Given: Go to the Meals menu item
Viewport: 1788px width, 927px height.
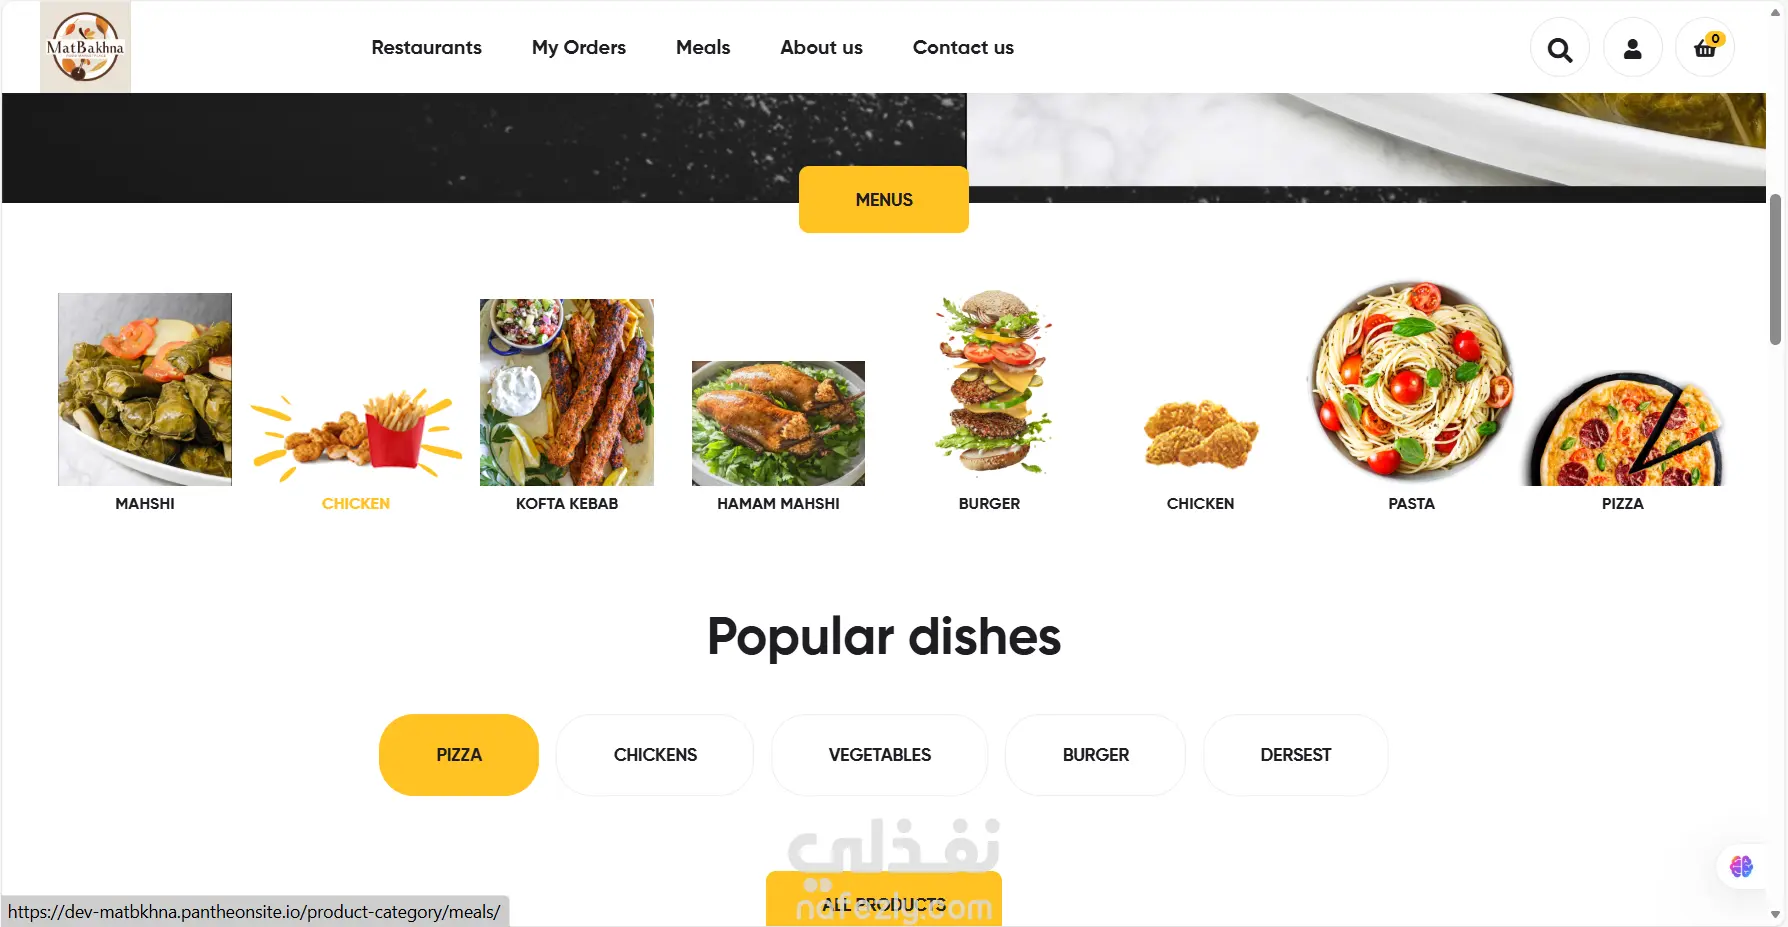Looking at the screenshot, I should click(x=703, y=47).
